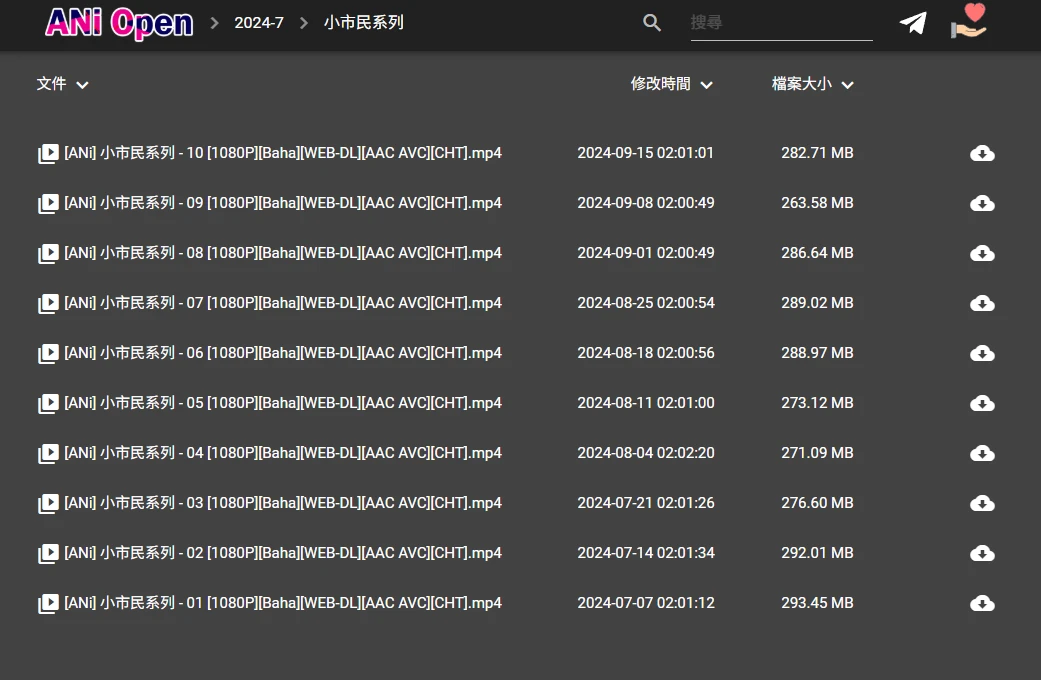Download episode 07 via cloud icon
This screenshot has width=1041, height=680.
tap(982, 303)
